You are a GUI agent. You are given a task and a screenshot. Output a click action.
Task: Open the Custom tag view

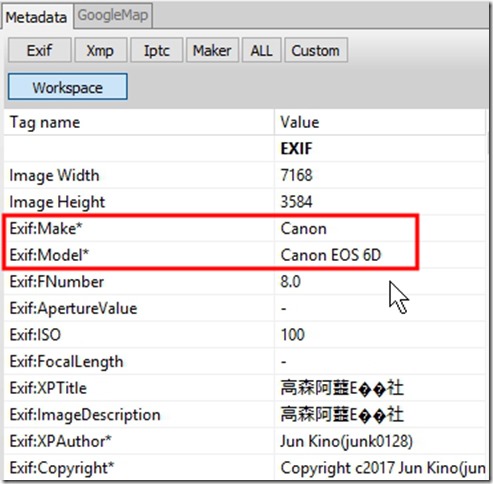316,51
